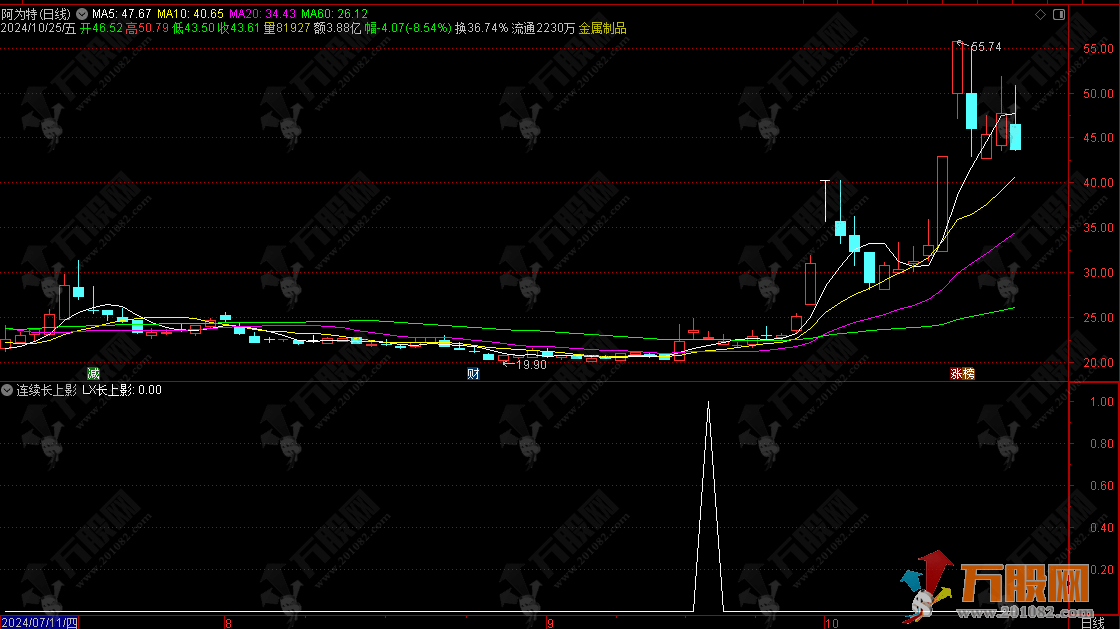Click the volume value 量81927
Image resolution: width=1120 pixels, height=629 pixels.
(x=286, y=28)
